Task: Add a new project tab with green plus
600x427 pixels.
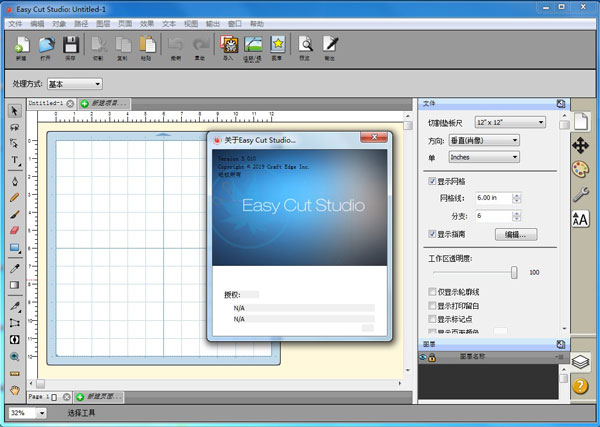Action: [85, 104]
